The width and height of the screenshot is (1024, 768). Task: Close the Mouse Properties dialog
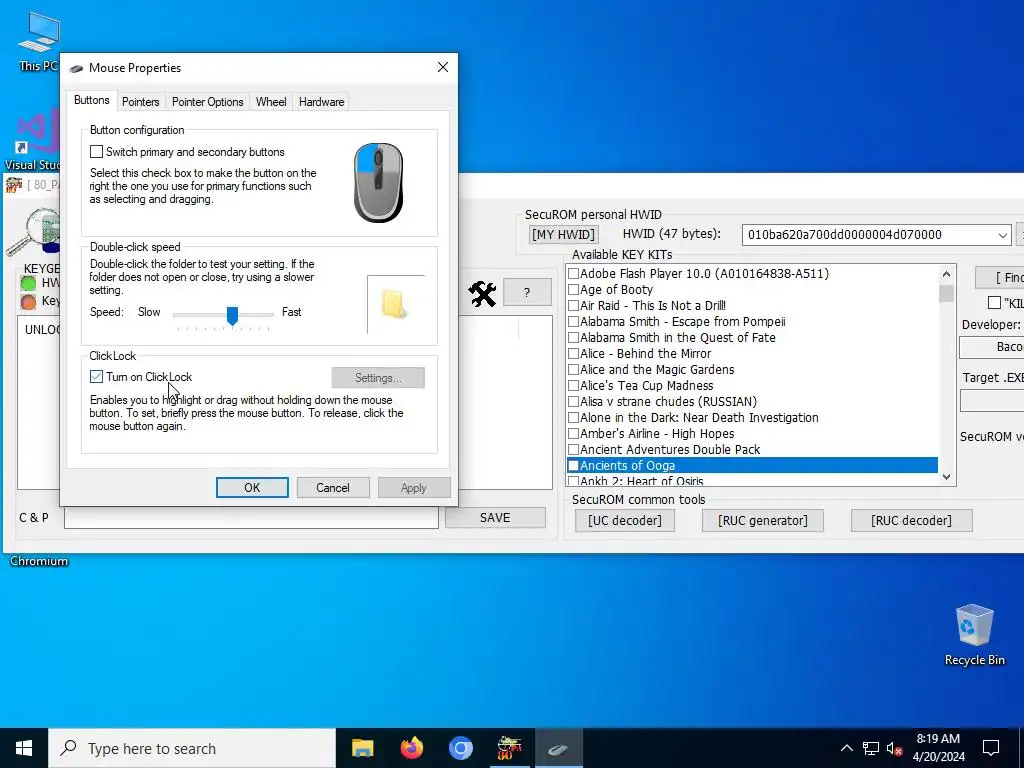[443, 67]
